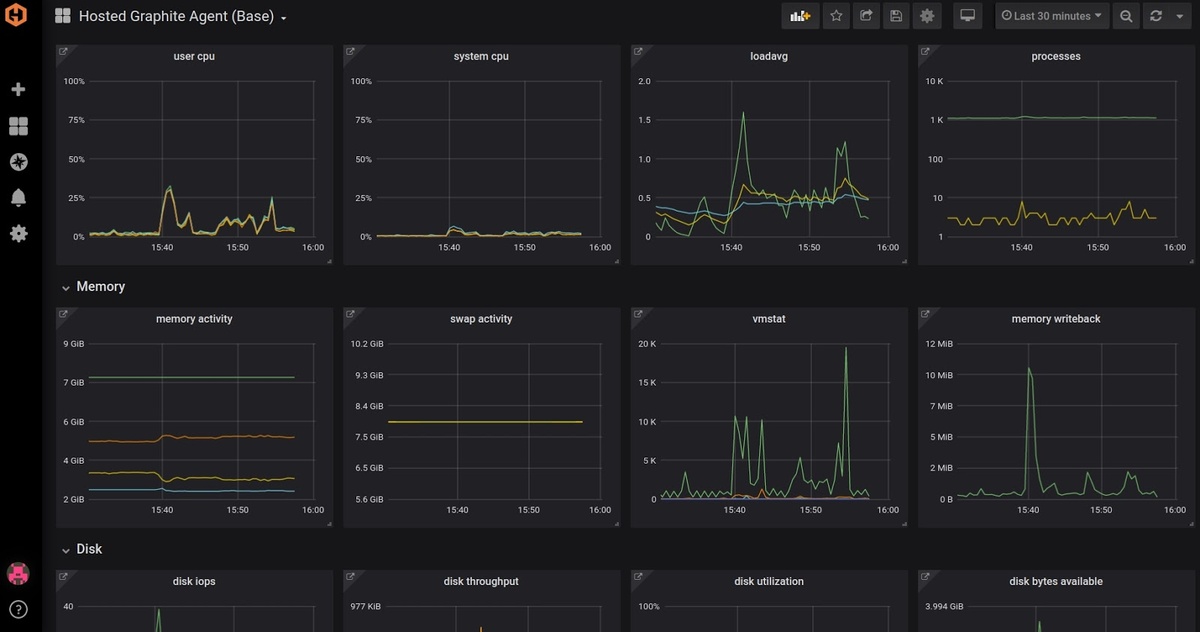Open dashboard settings gear in top toolbar
Image resolution: width=1200 pixels, height=632 pixels.
coord(927,16)
